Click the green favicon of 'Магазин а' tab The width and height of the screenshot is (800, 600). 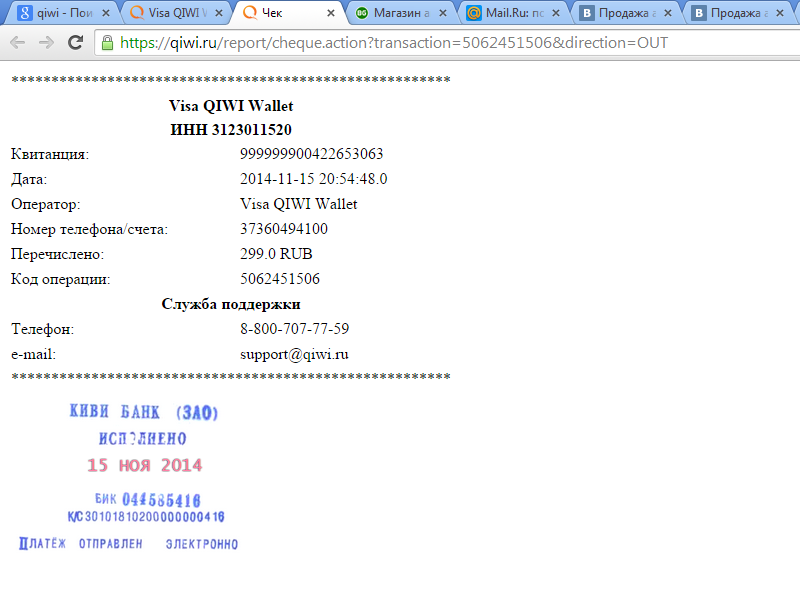pos(362,13)
